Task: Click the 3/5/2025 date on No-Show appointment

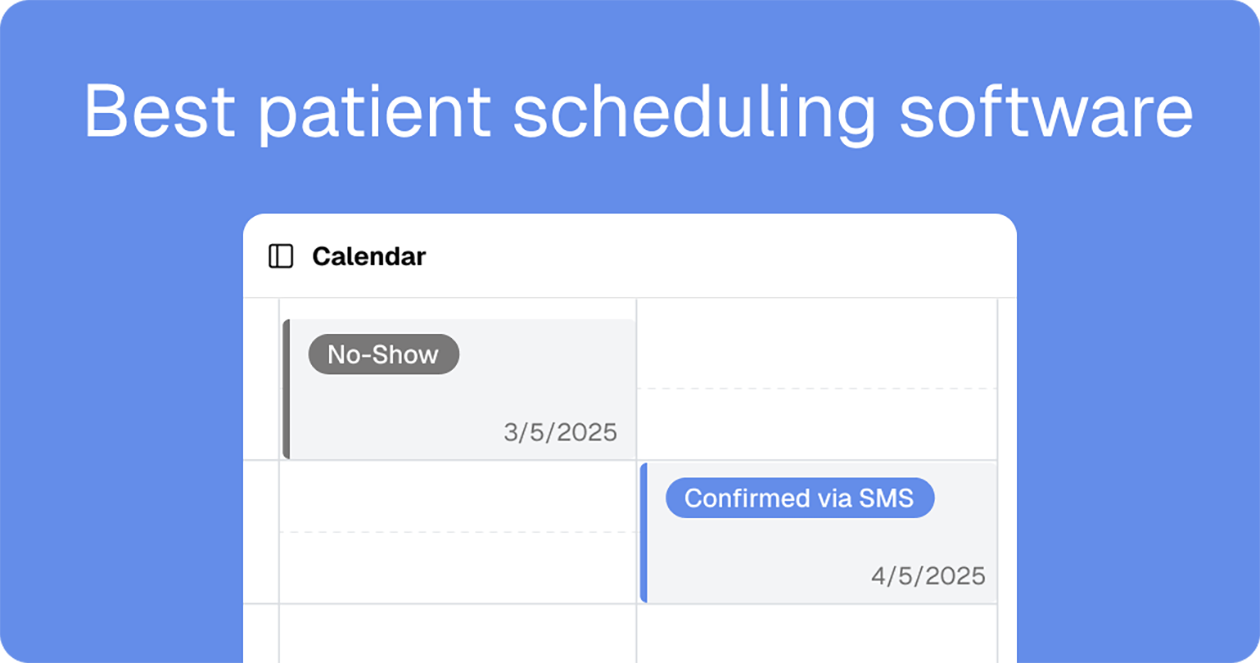Action: (x=561, y=433)
